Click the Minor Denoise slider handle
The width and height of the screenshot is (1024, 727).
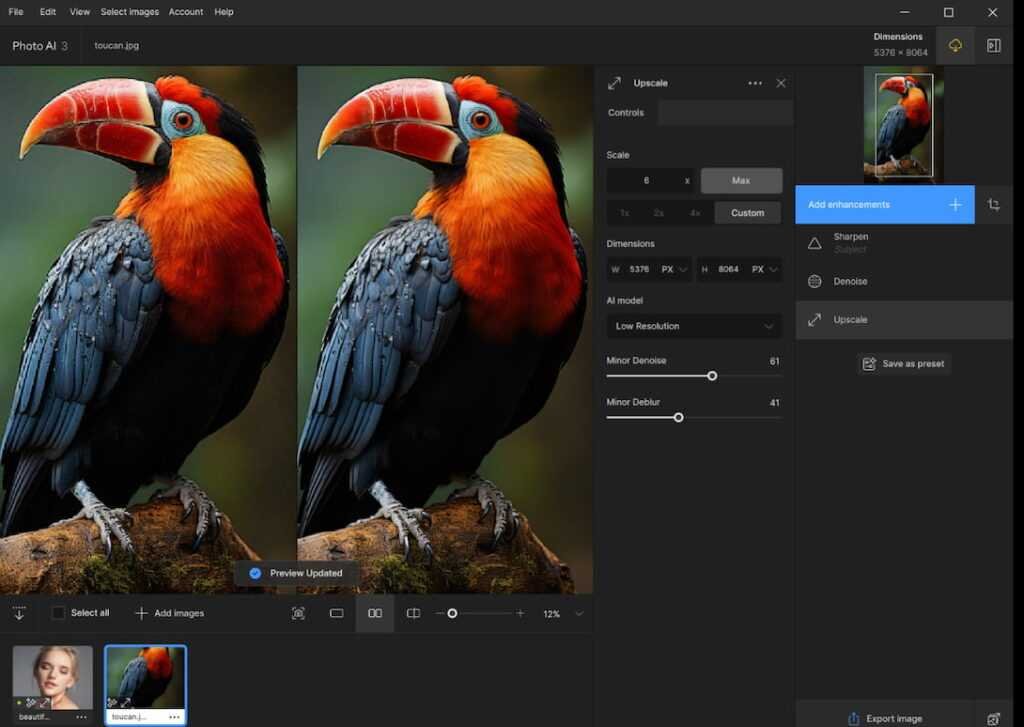[x=712, y=376]
